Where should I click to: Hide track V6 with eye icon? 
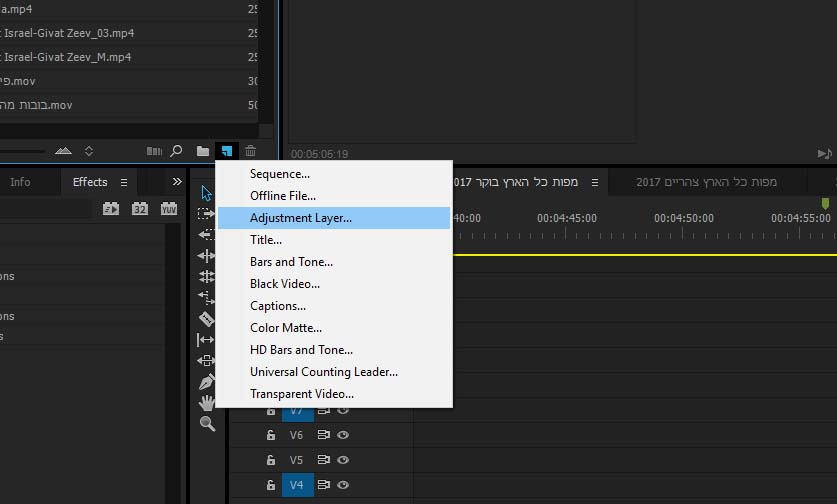pos(343,435)
